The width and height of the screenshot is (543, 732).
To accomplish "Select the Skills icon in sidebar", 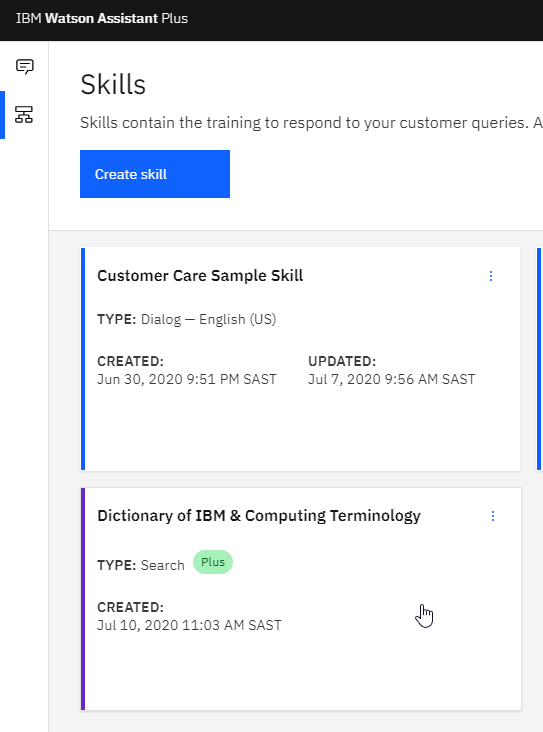I will click(x=24, y=114).
